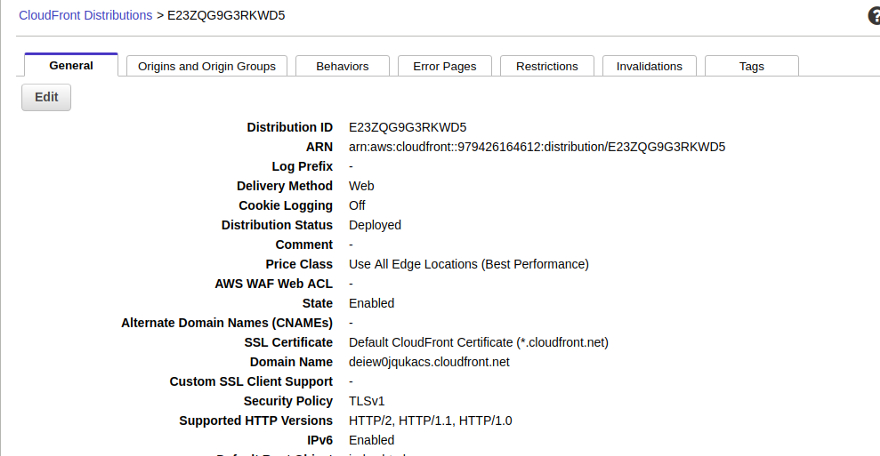
Task: Open the Restrictions tab
Action: [x=547, y=67]
